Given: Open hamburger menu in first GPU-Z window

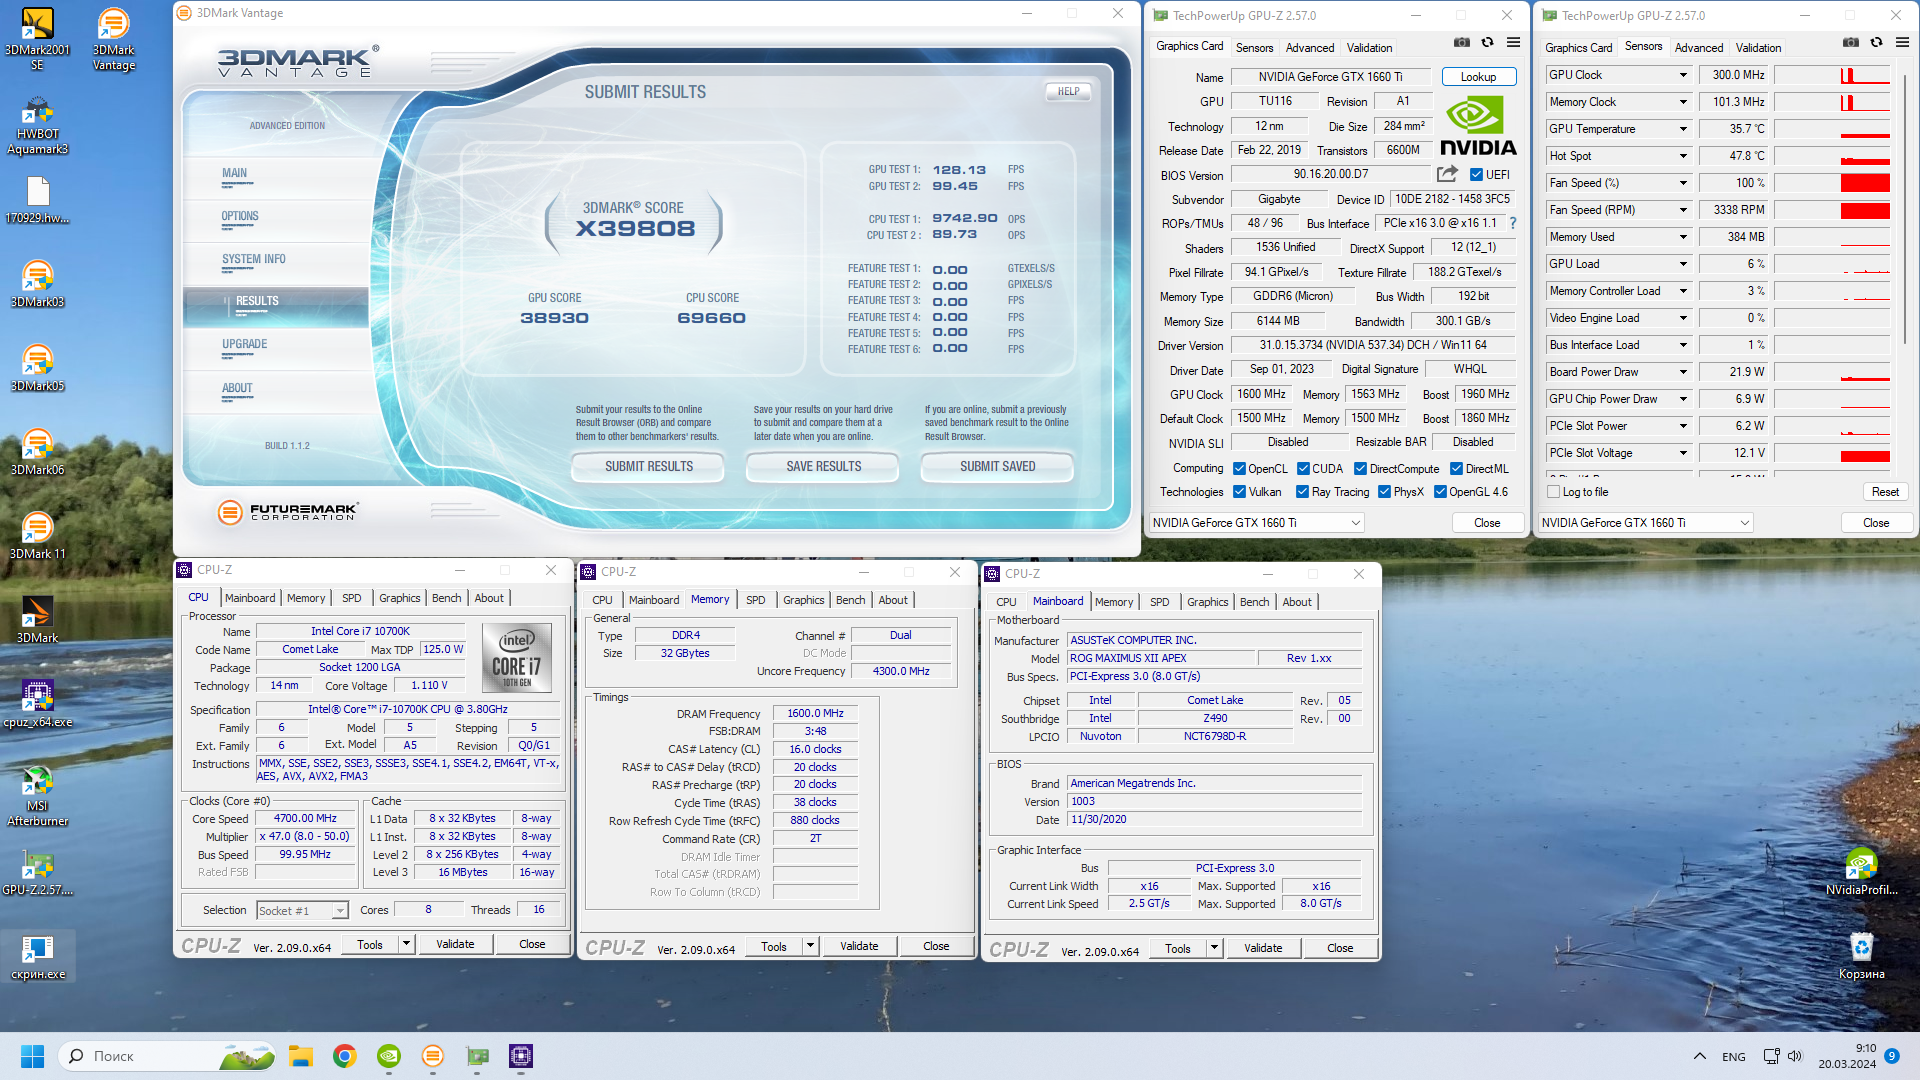Looking at the screenshot, I should coord(1513,43).
